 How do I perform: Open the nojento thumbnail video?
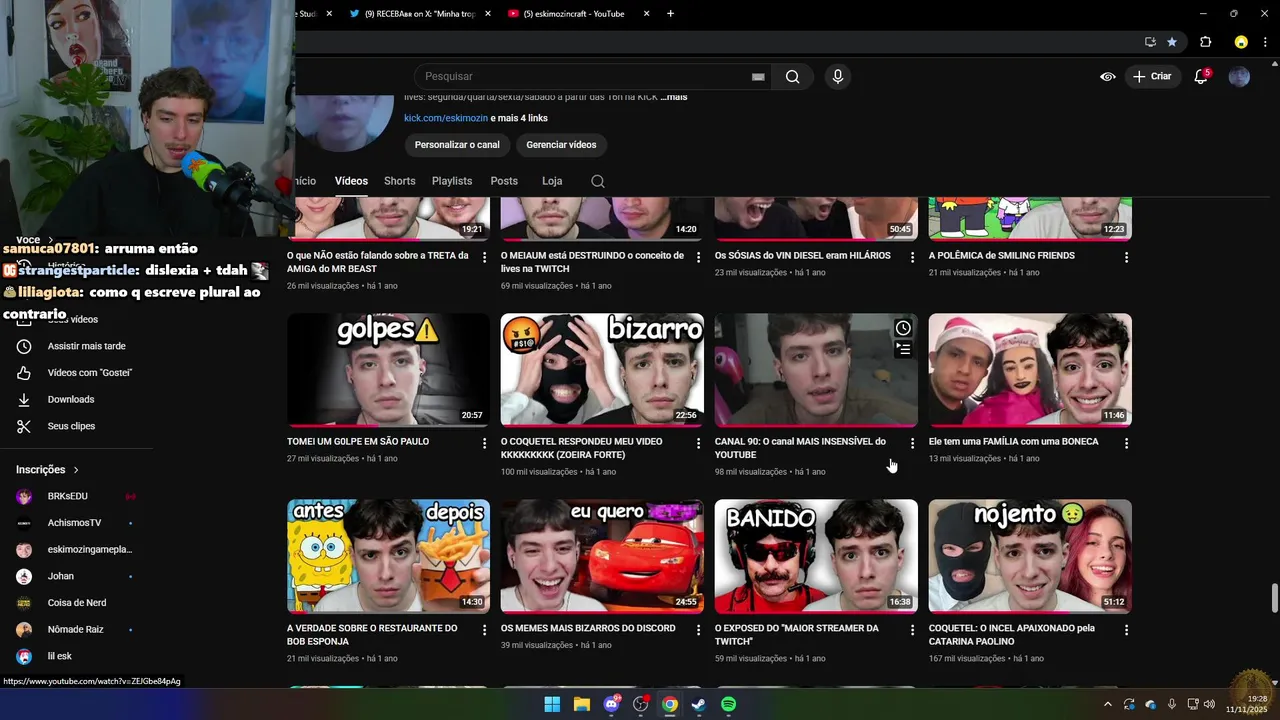1030,556
